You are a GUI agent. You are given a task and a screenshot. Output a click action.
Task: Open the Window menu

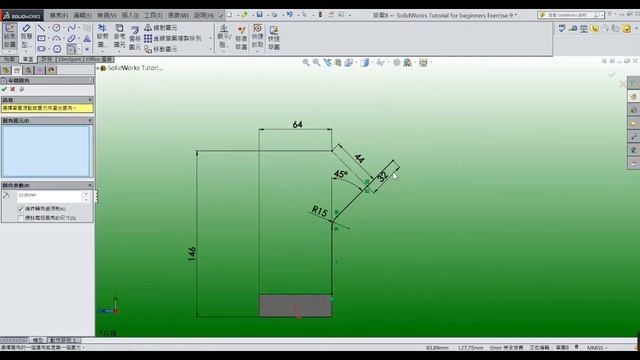pos(178,16)
